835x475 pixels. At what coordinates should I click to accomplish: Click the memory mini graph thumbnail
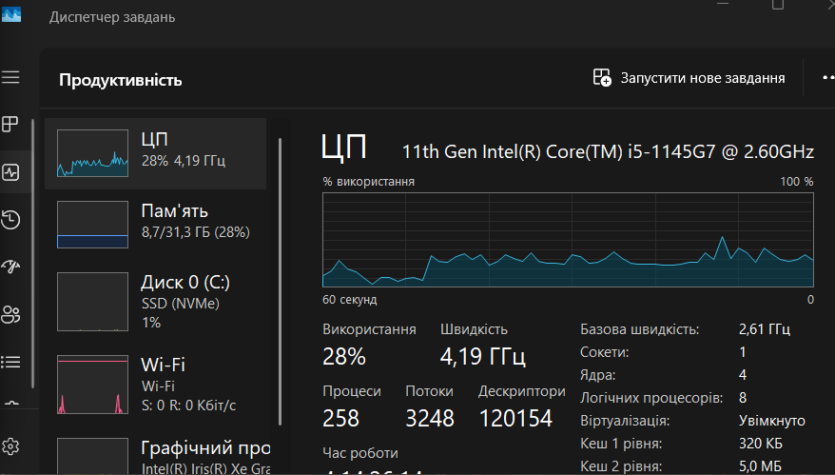tap(93, 224)
